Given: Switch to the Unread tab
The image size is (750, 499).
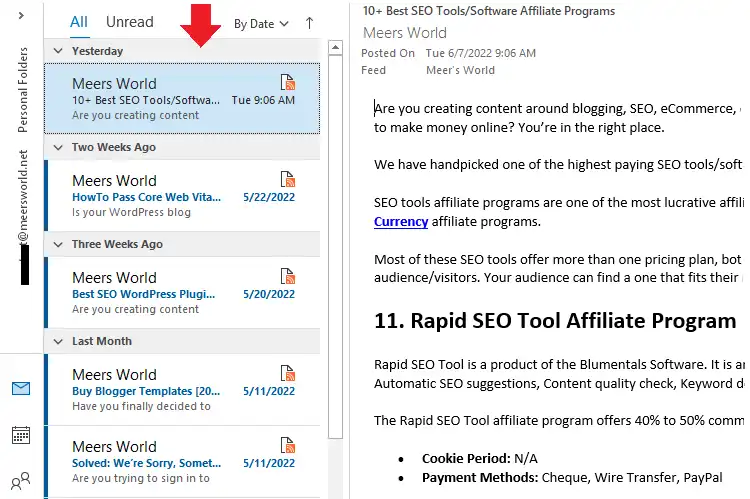Looking at the screenshot, I should tap(130, 22).
